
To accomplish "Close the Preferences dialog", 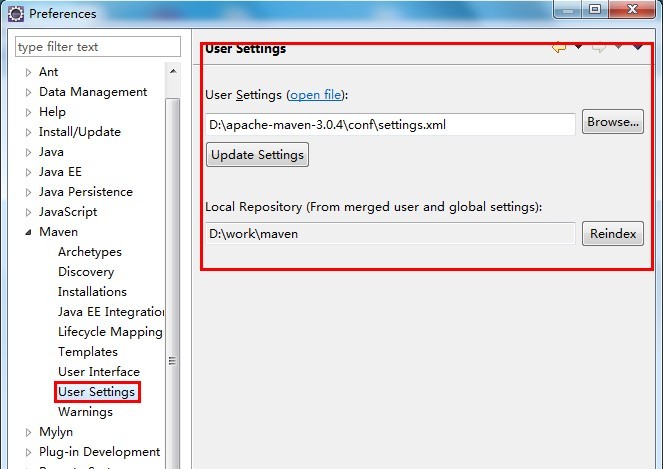I will click(632, 9).
